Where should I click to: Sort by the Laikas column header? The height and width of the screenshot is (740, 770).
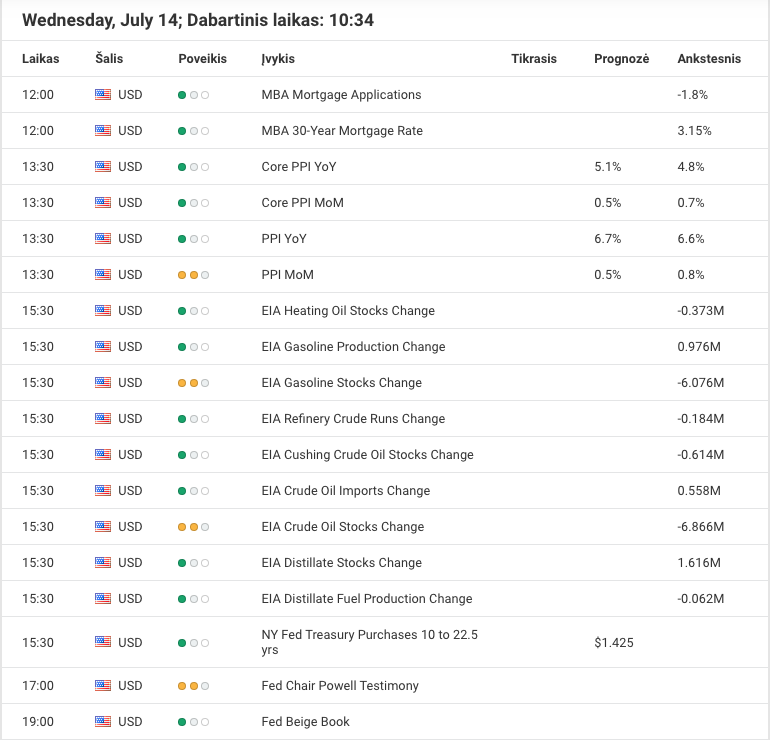coord(41,58)
